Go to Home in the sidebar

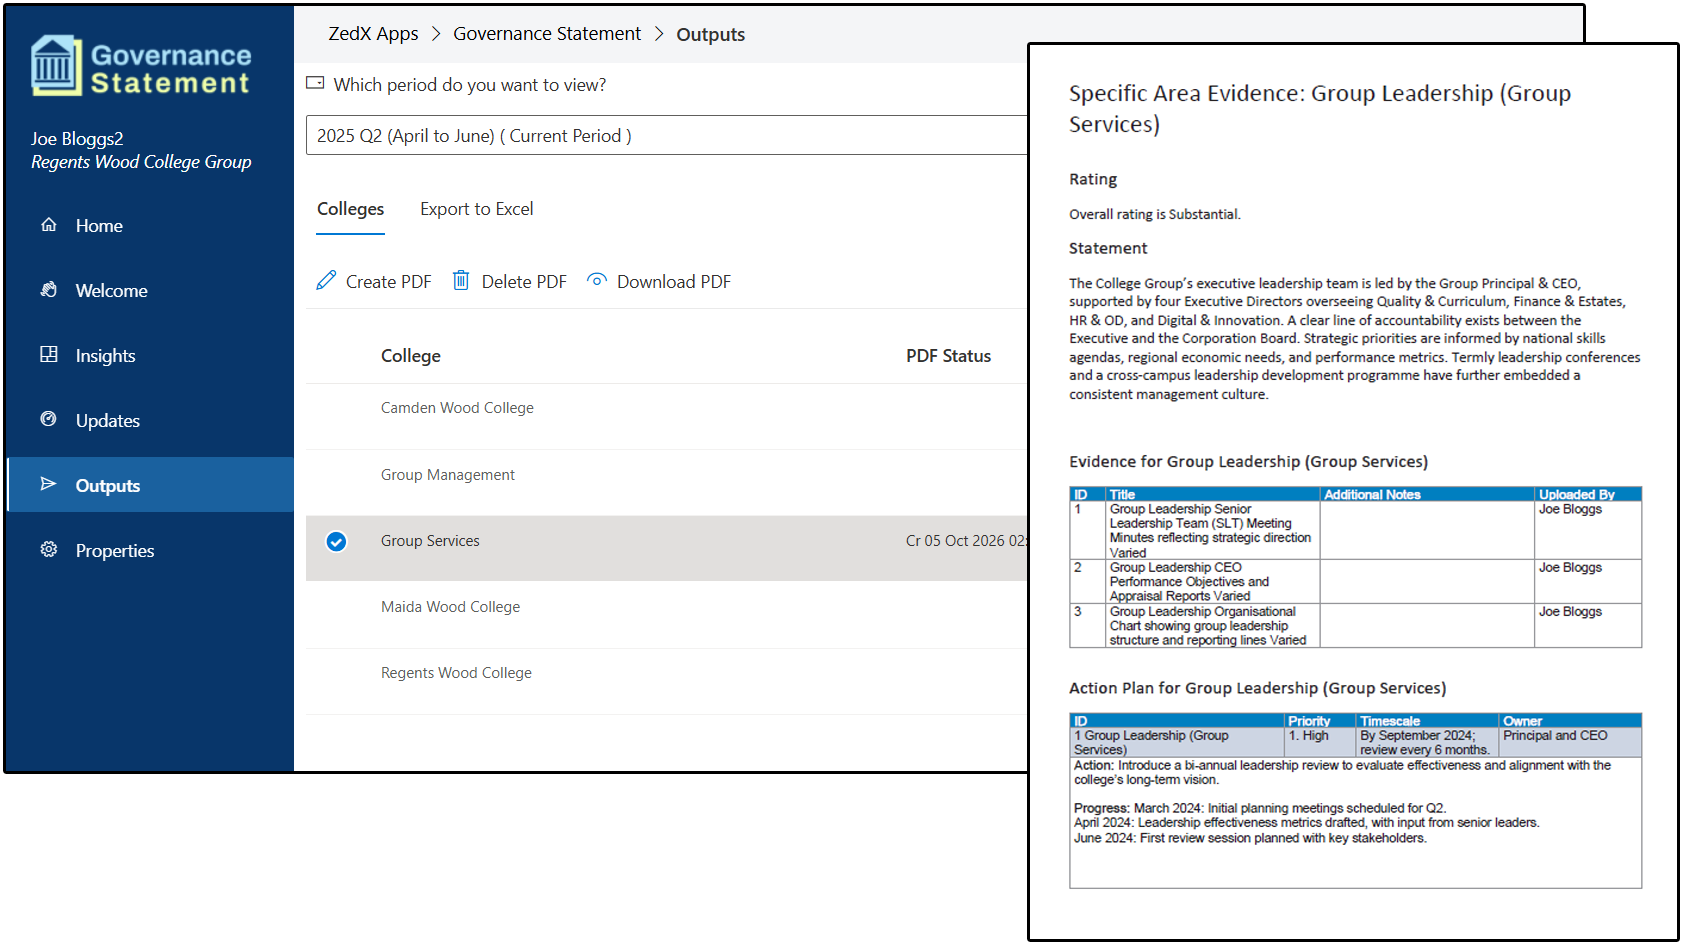(x=150, y=226)
